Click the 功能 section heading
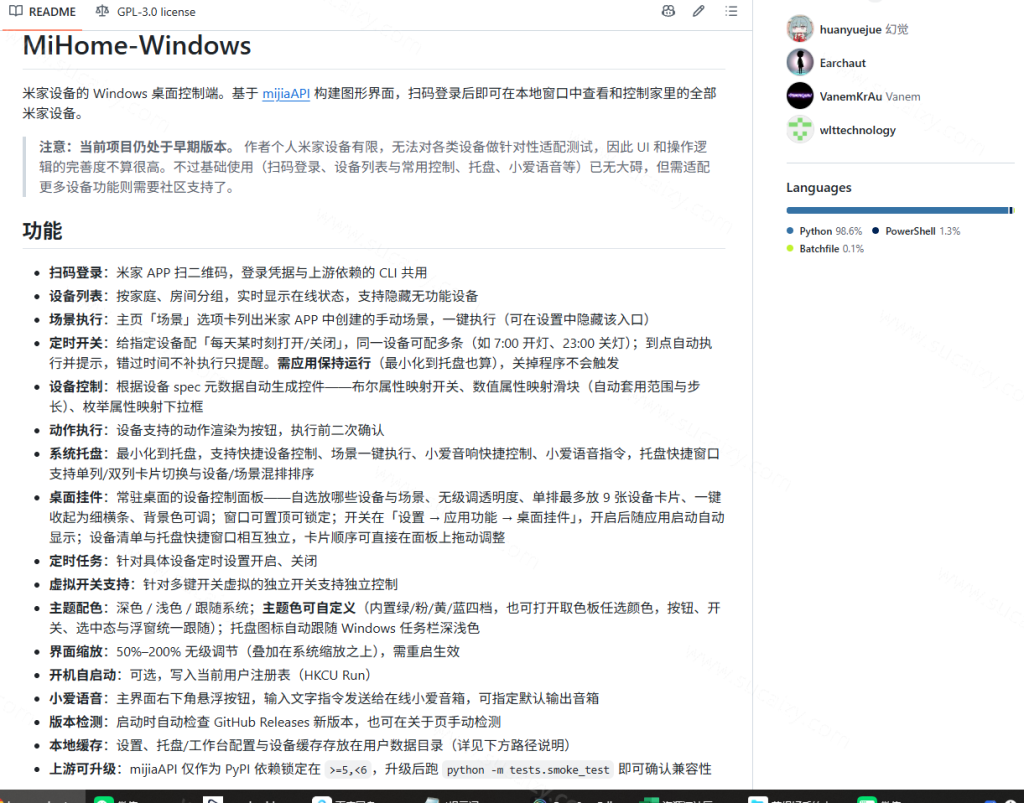Viewport: 1024px width, 803px height. [x=42, y=231]
